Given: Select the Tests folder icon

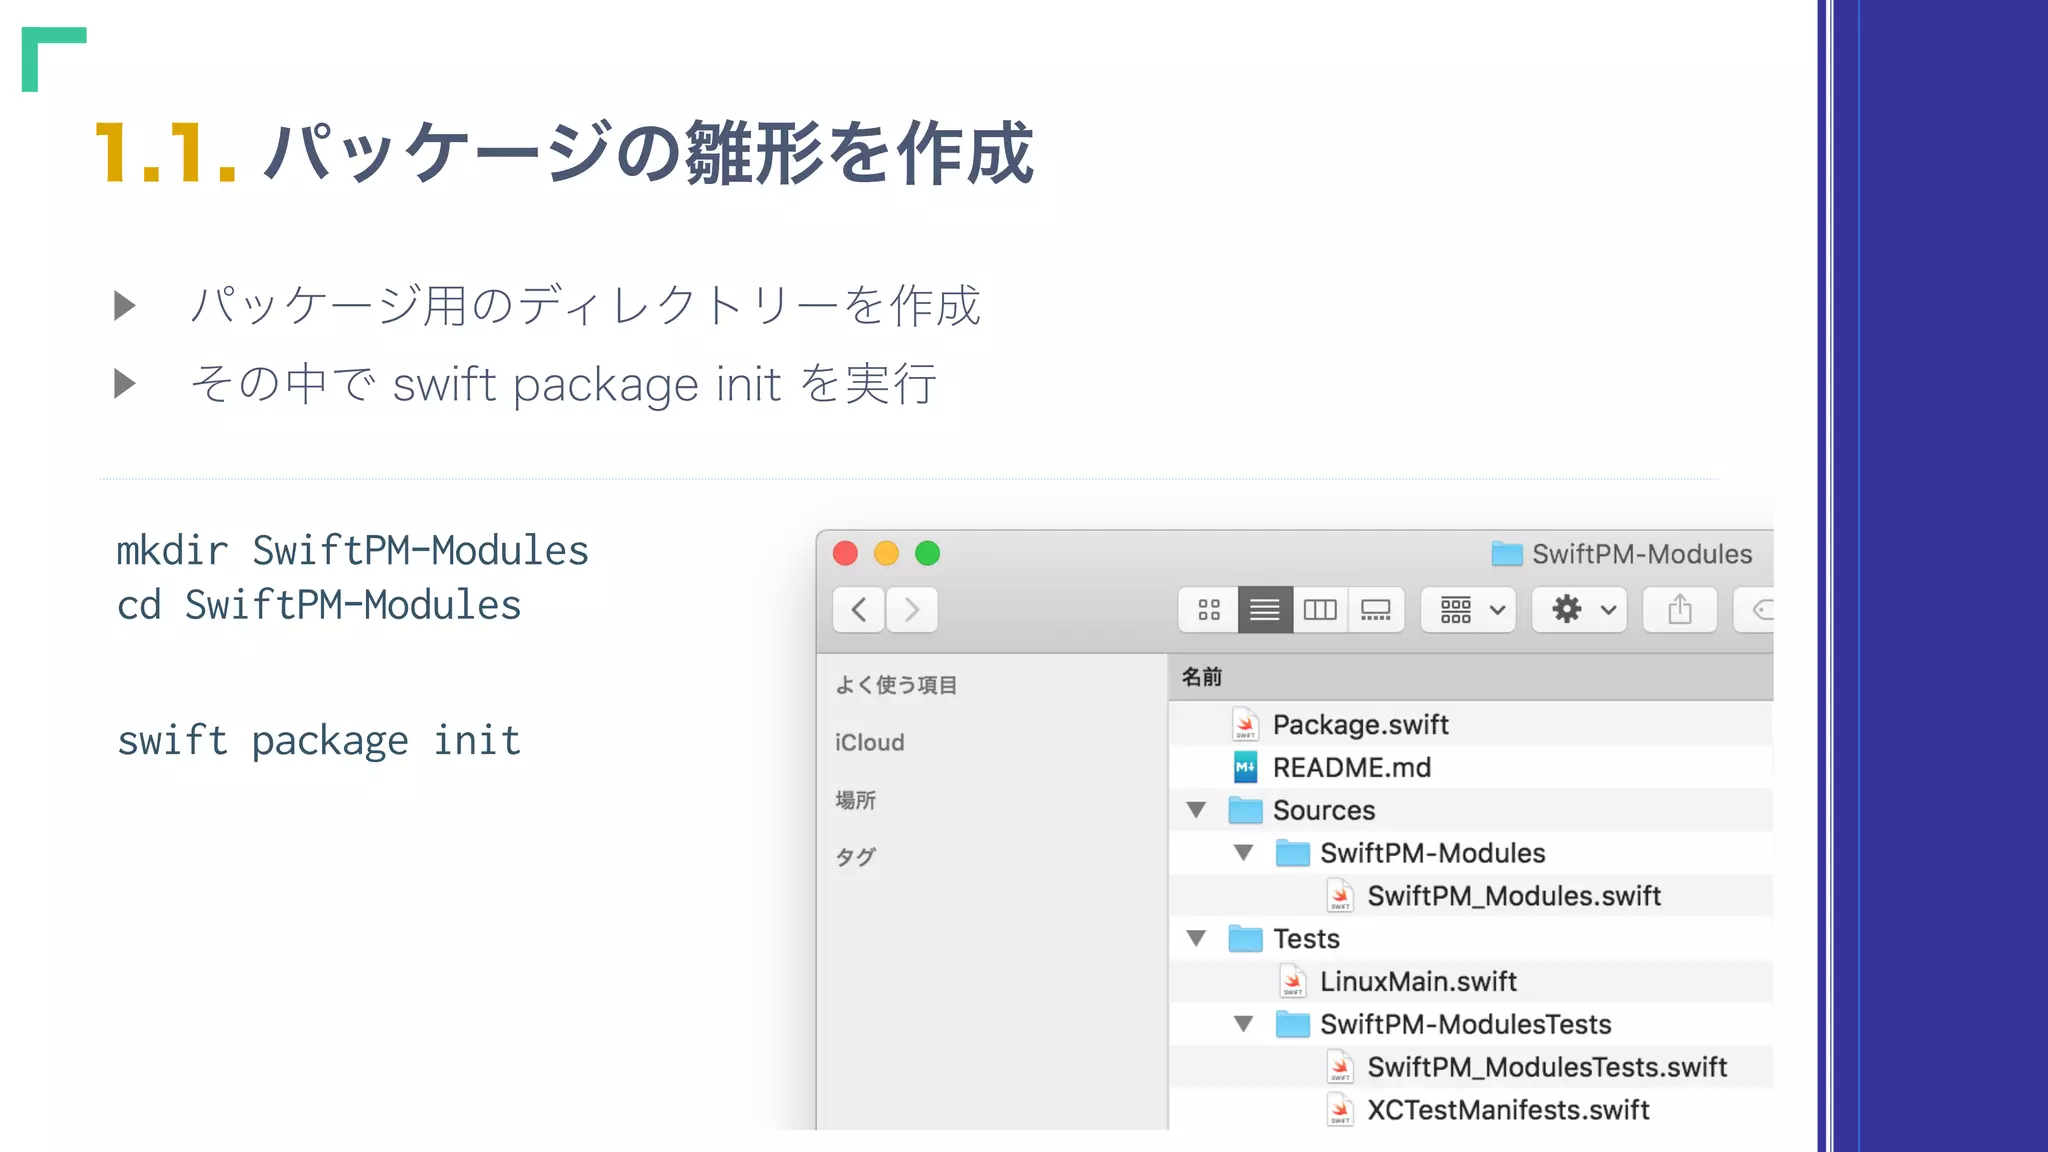Looking at the screenshot, I should pyautogui.click(x=1245, y=939).
